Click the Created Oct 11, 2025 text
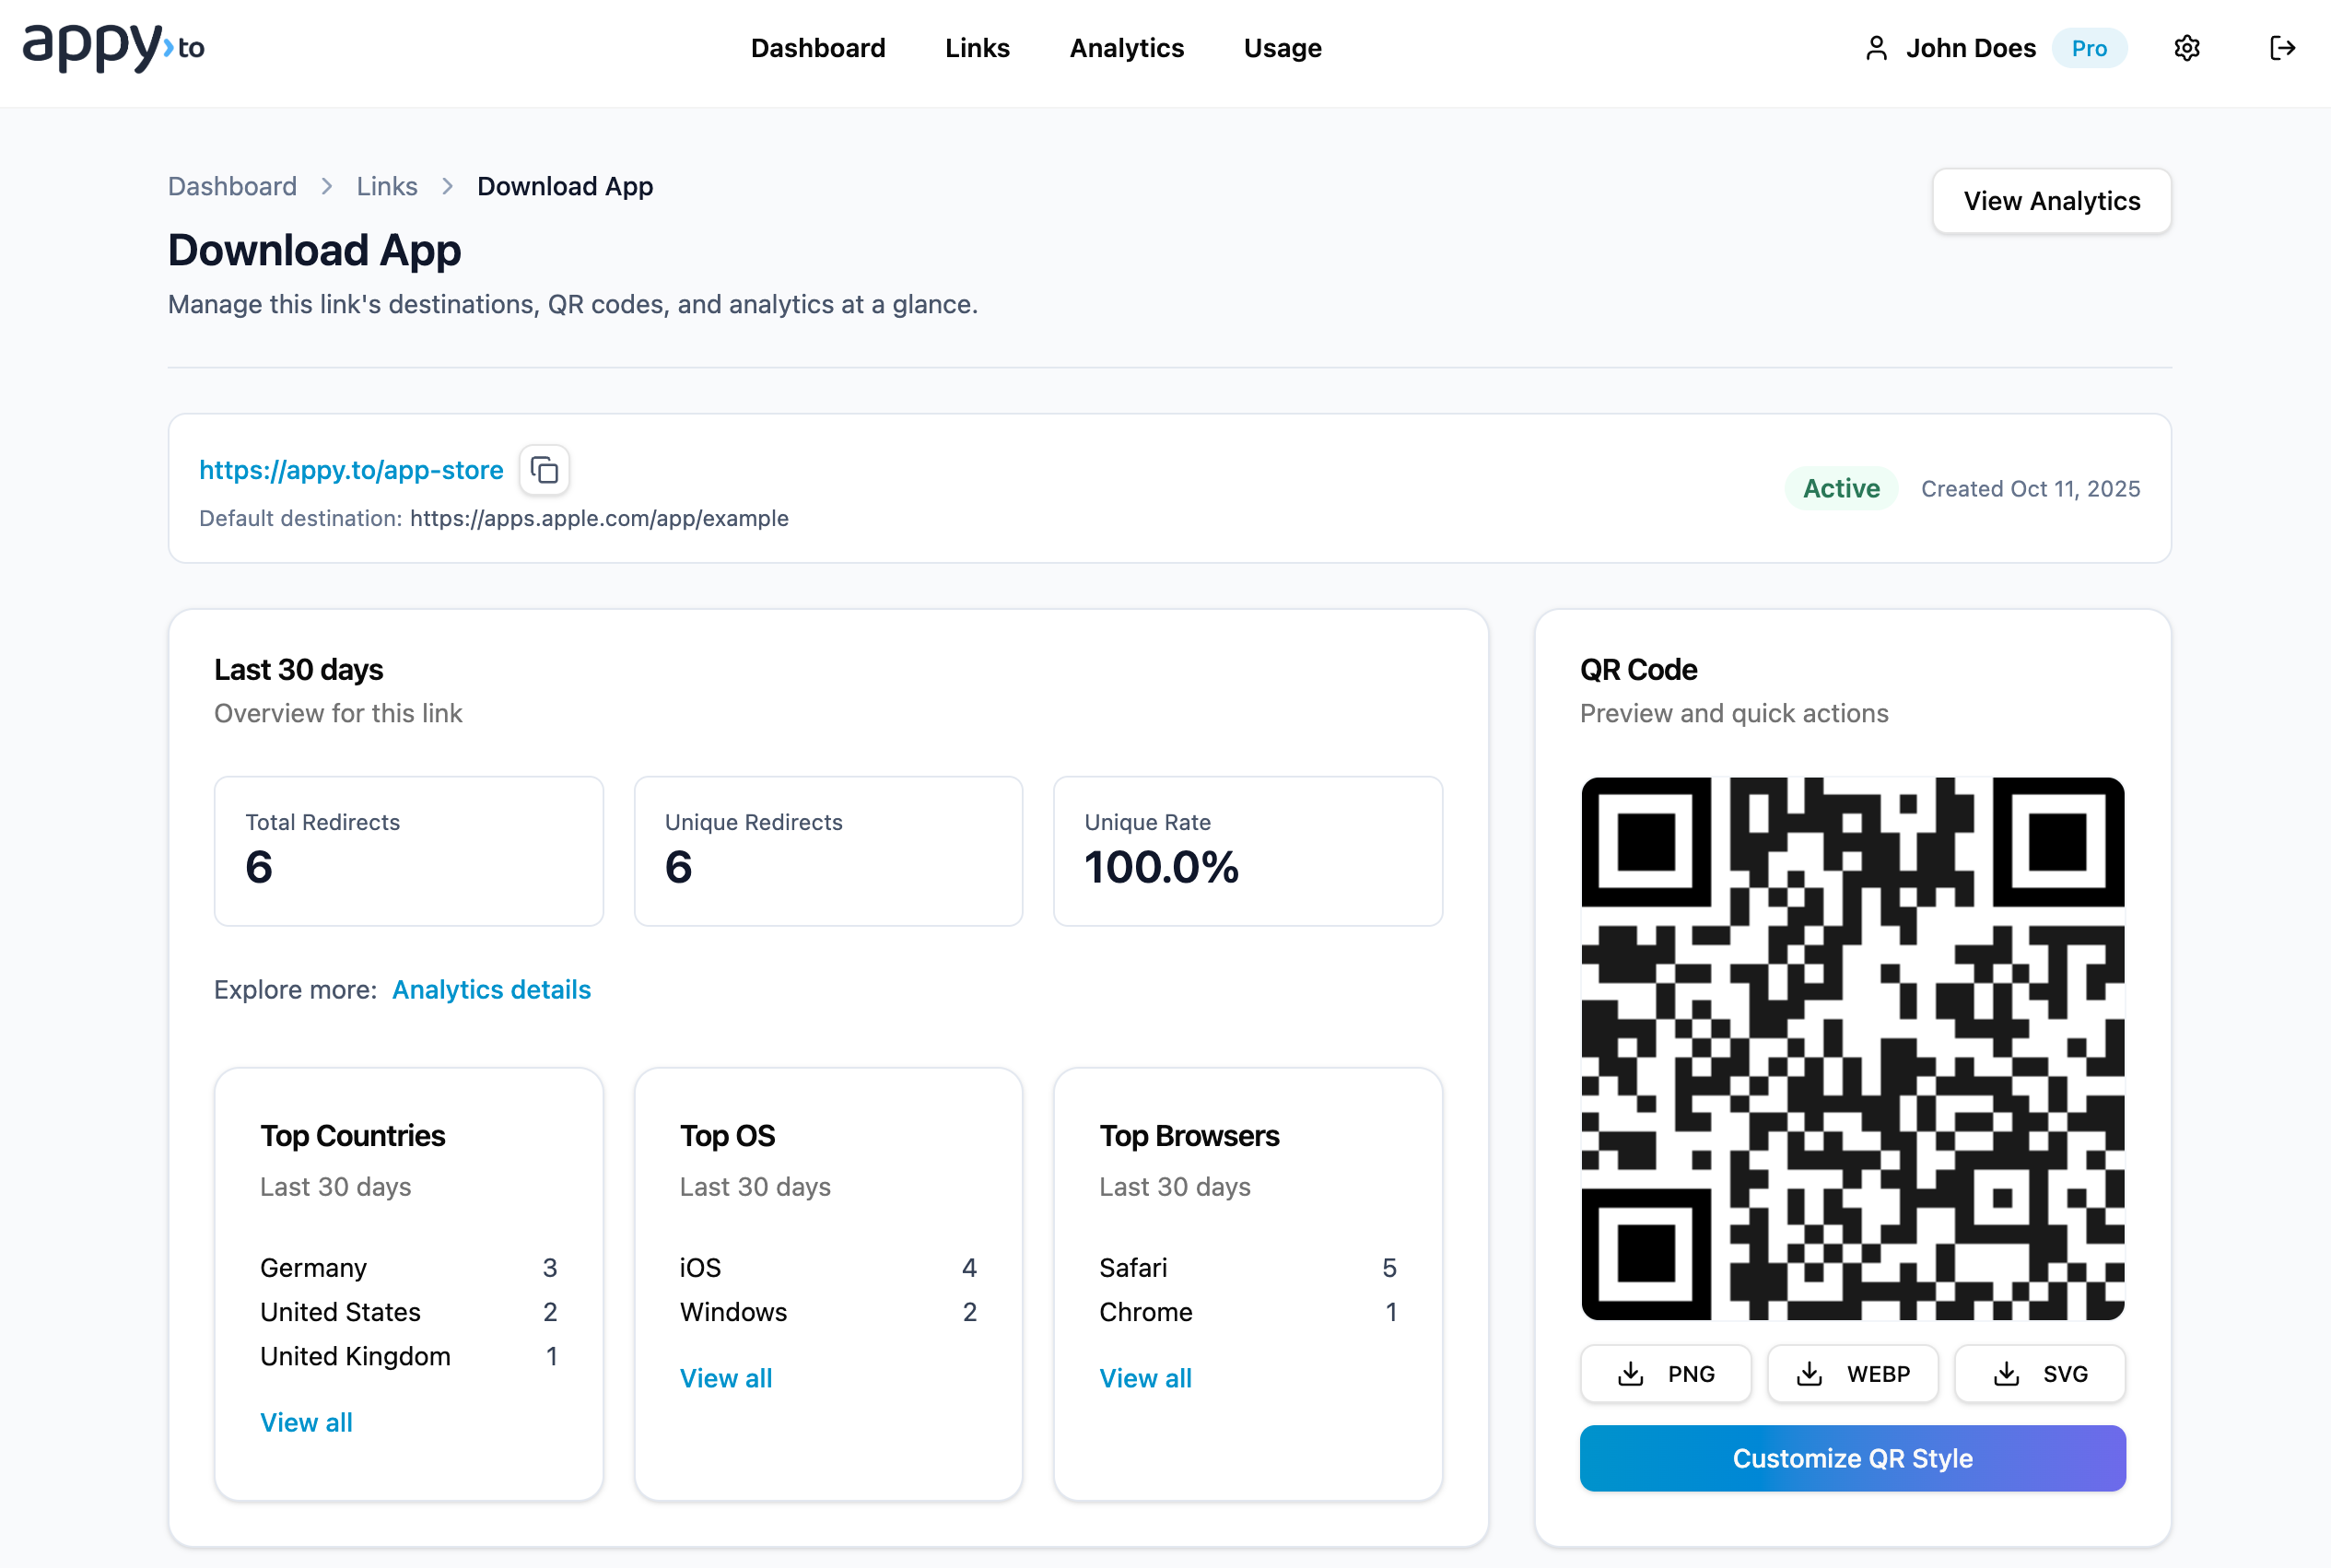This screenshot has height=1568, width=2331. (2030, 488)
